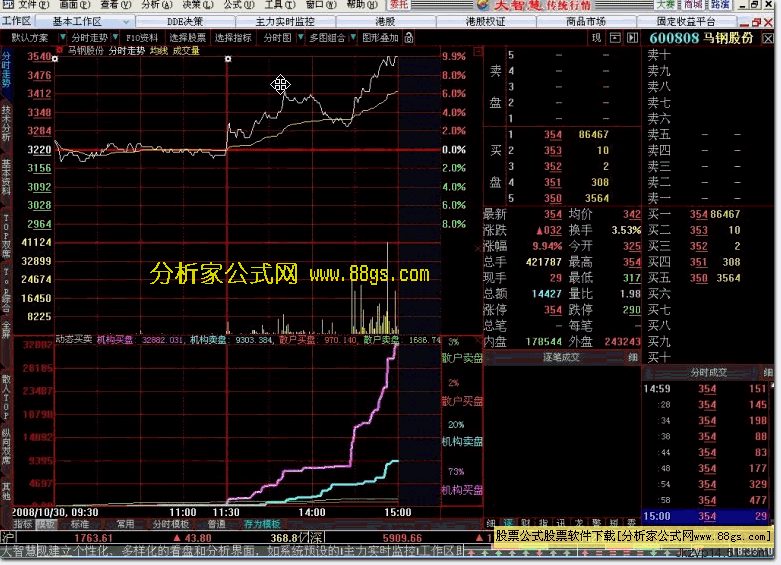Click the 委托 trading icon in title bar
The height and width of the screenshot is (565, 781).
399,5
